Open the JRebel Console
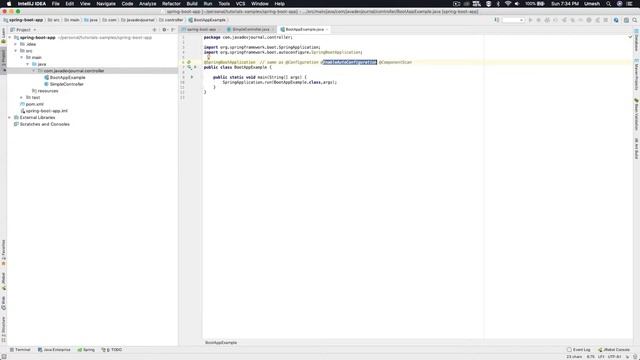This screenshot has height=360, width=640. (x=613, y=350)
